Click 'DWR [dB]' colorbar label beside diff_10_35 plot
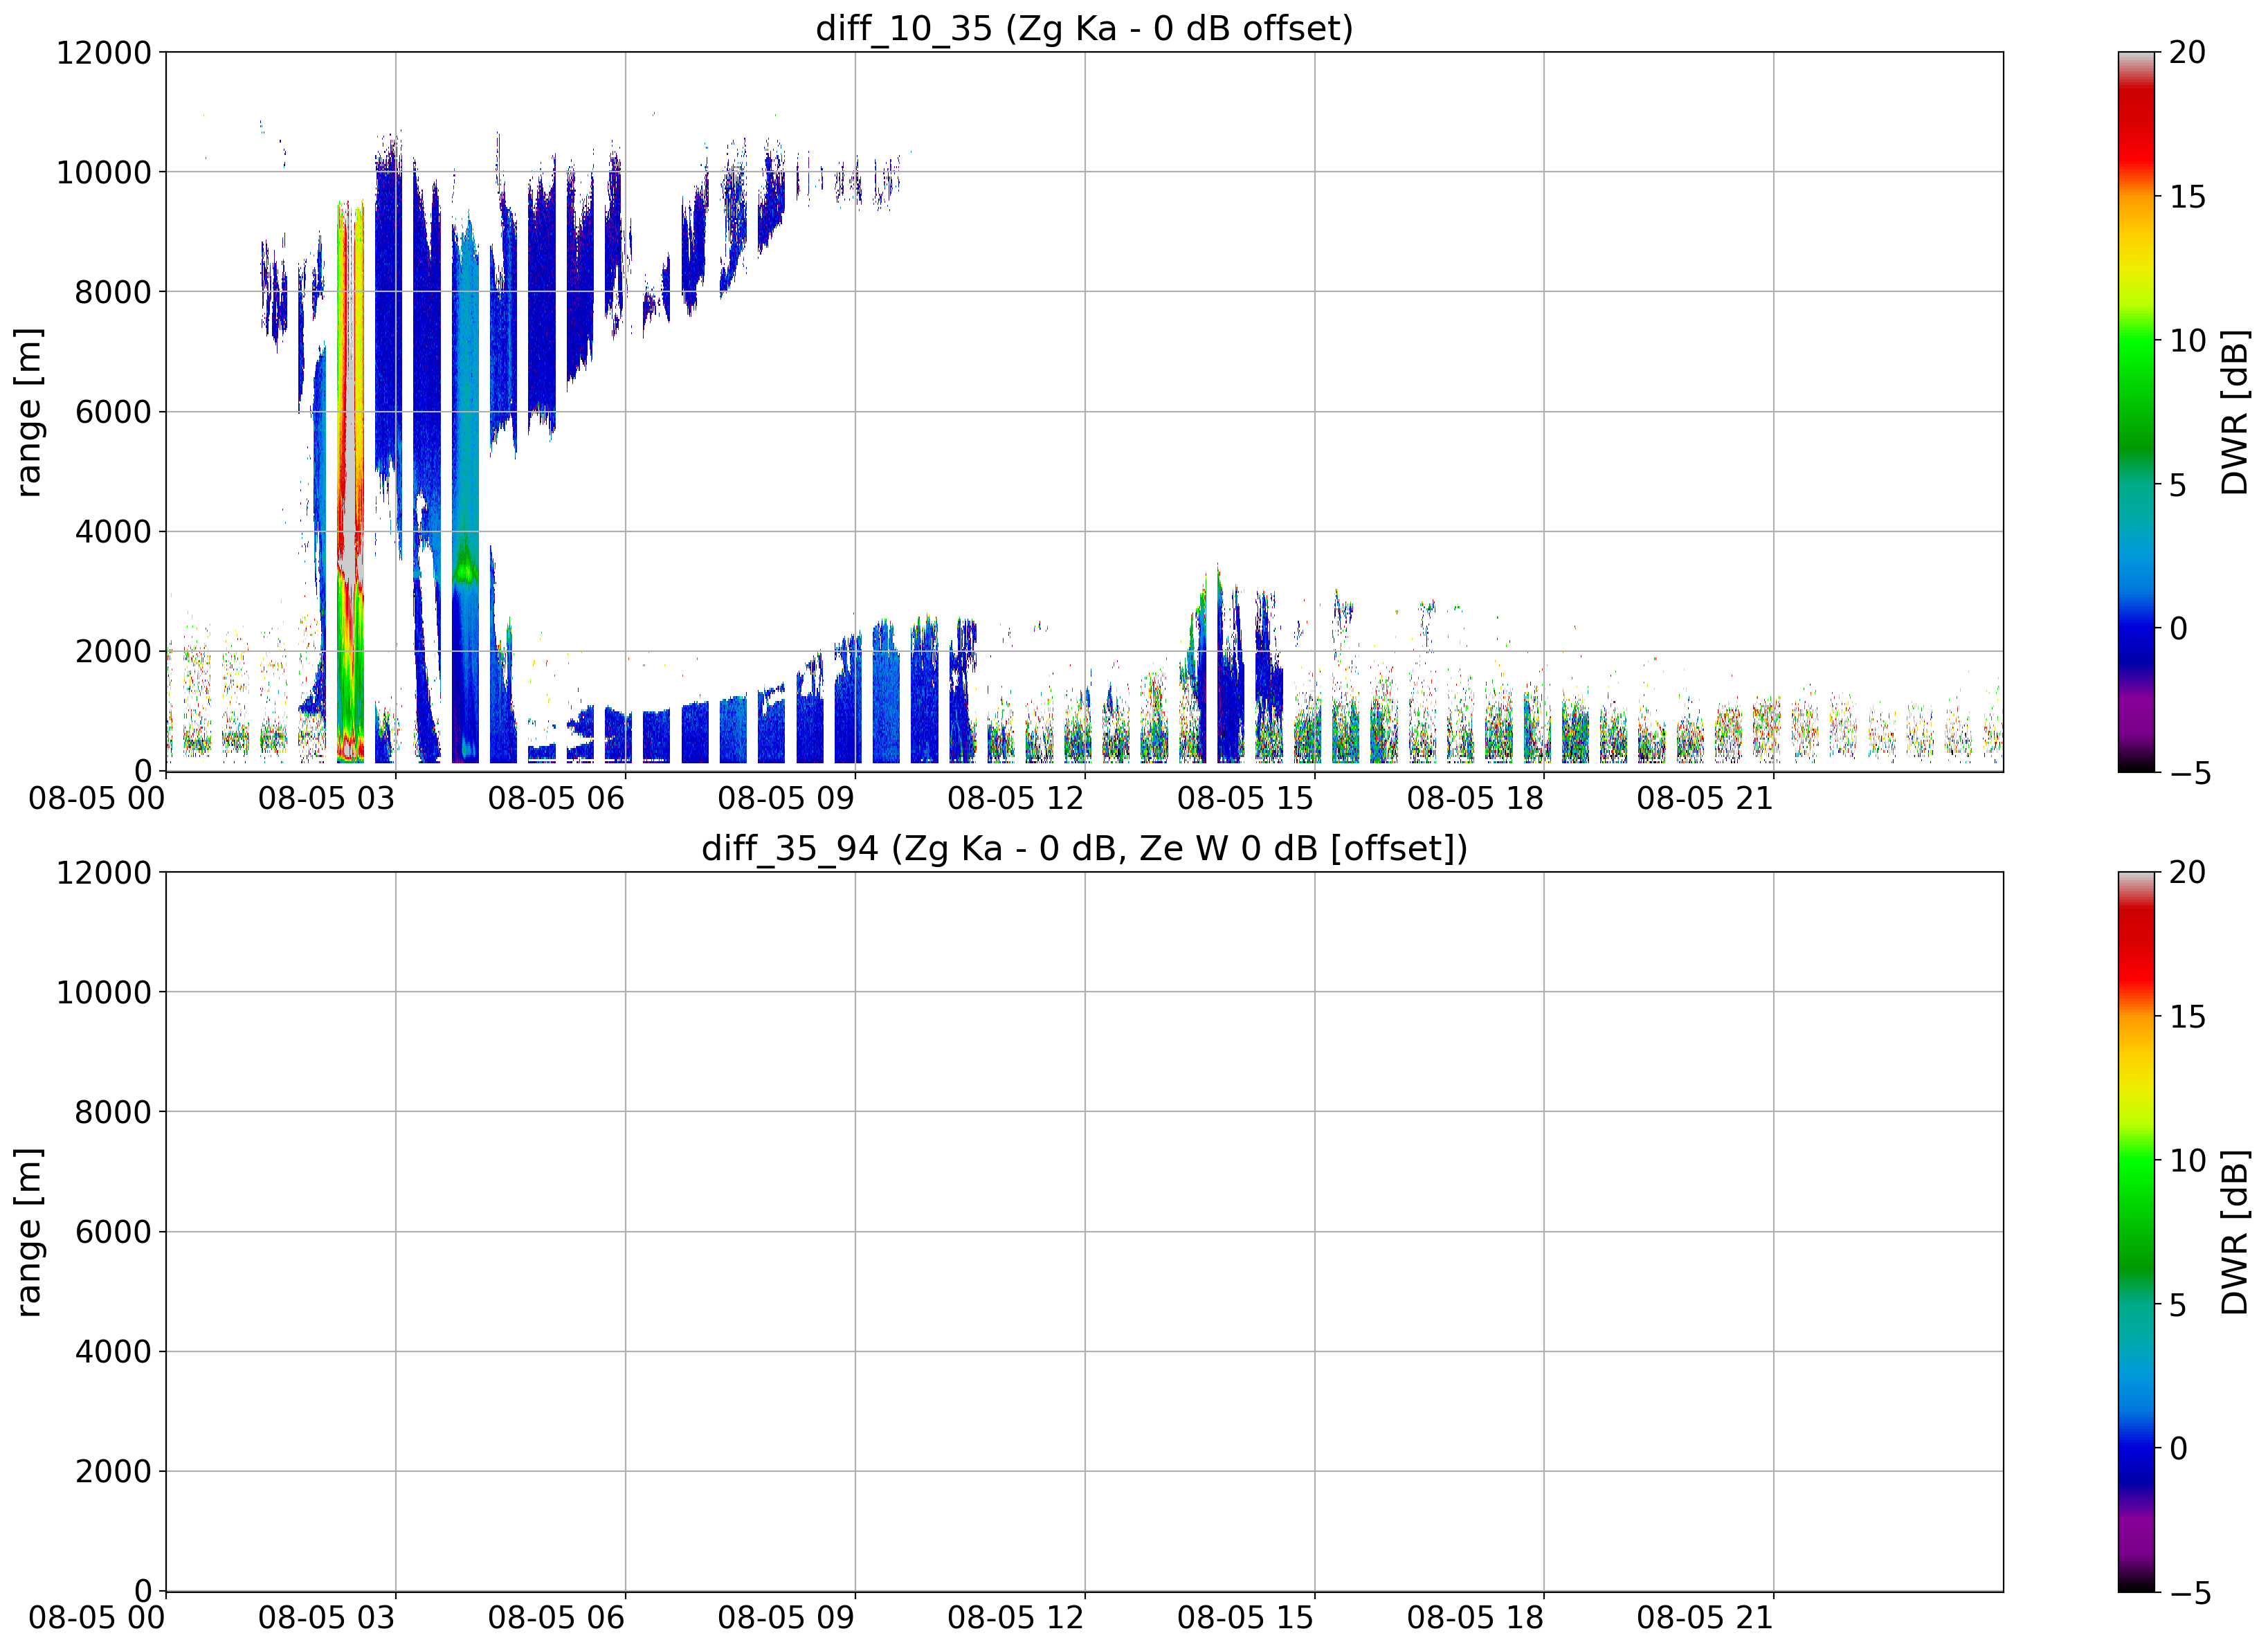Image resolution: width=2268 pixels, height=1649 pixels. [x=2234, y=411]
